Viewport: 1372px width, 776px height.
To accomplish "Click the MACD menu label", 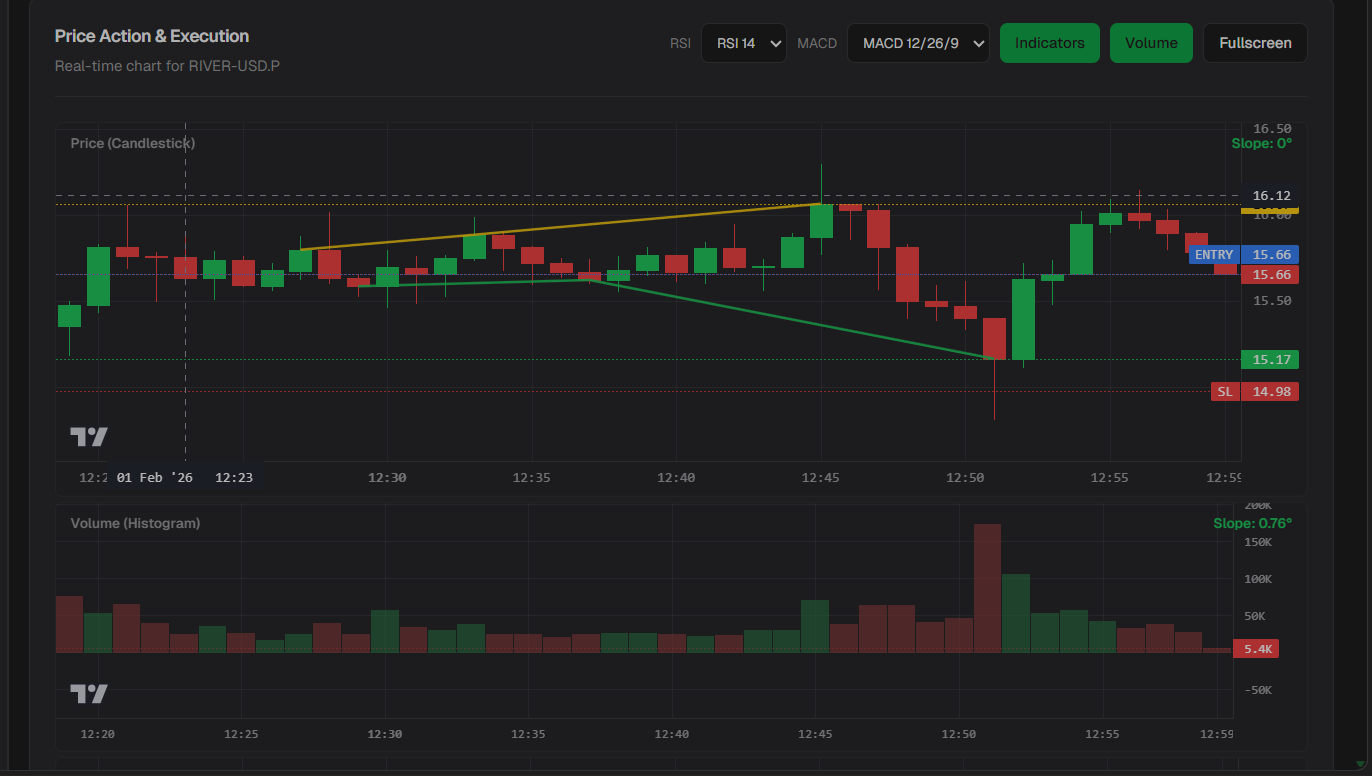I will click(x=816, y=43).
